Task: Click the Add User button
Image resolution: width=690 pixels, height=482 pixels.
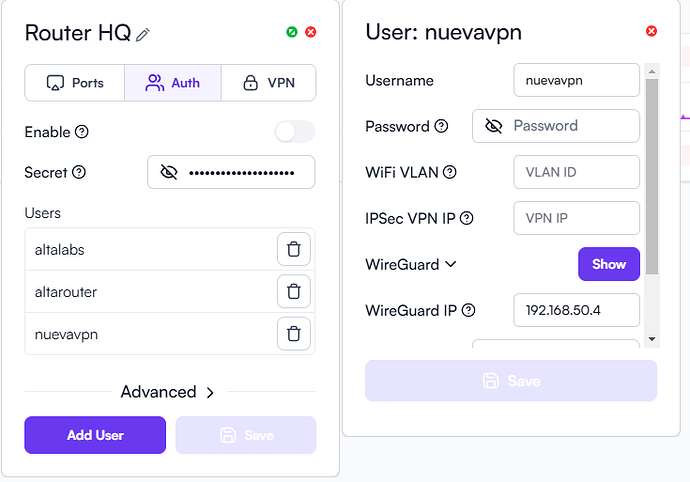Action: [x=95, y=435]
